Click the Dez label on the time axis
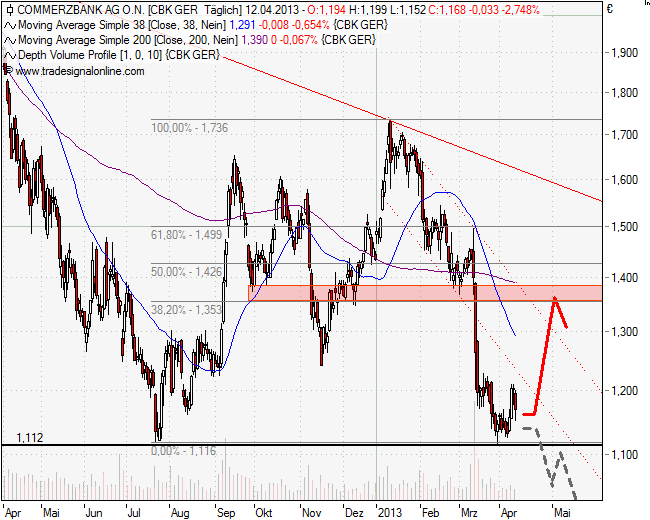Viewport: 650px width, 520px height. pos(354,513)
